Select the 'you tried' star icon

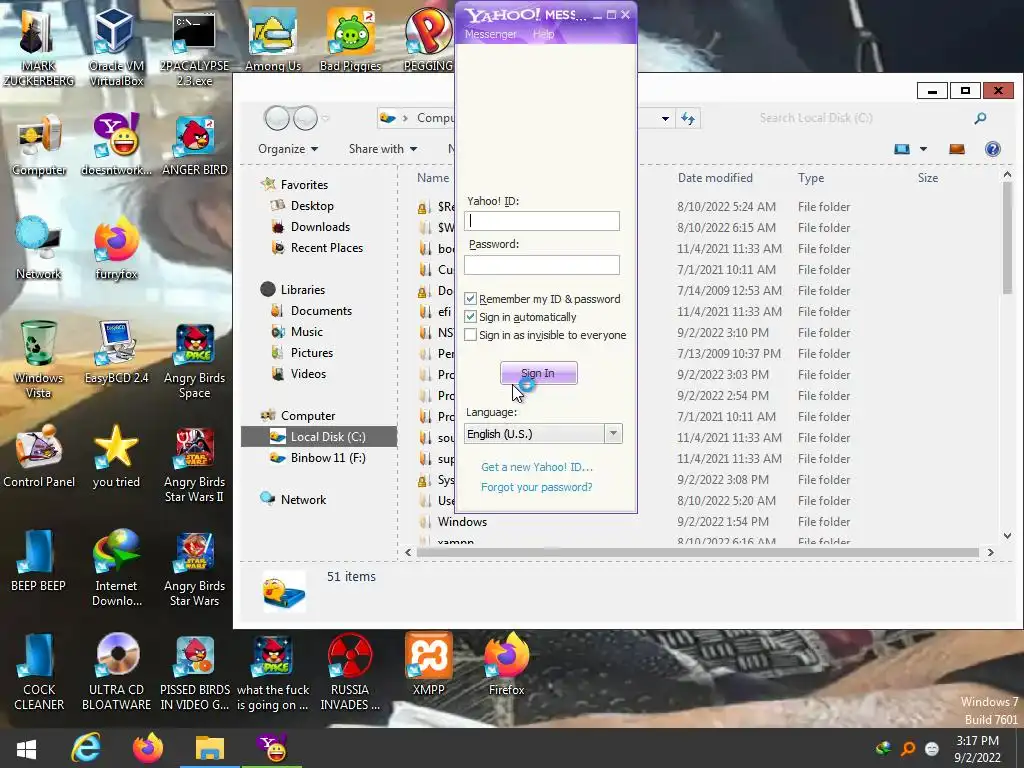116,456
